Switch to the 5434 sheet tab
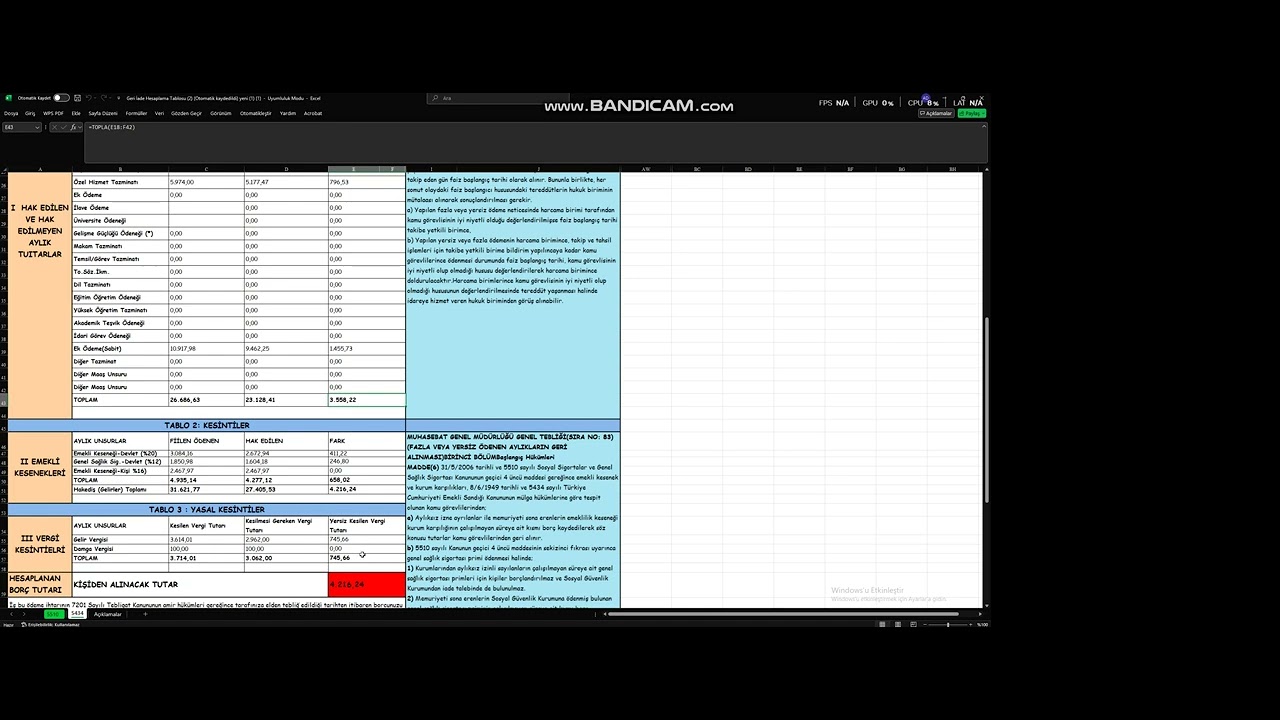The image size is (1280, 720). tap(77, 614)
